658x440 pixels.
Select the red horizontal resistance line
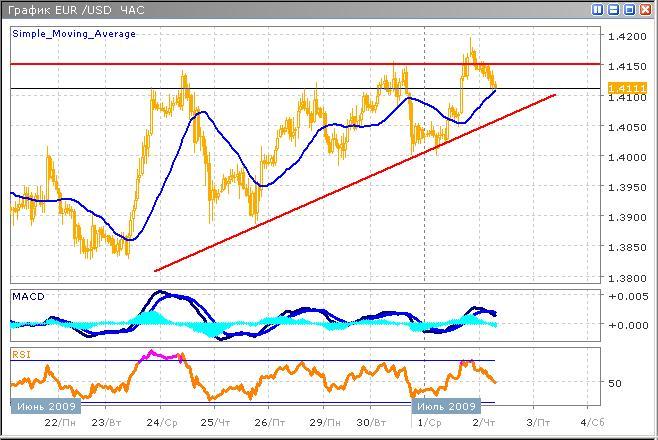[300, 64]
